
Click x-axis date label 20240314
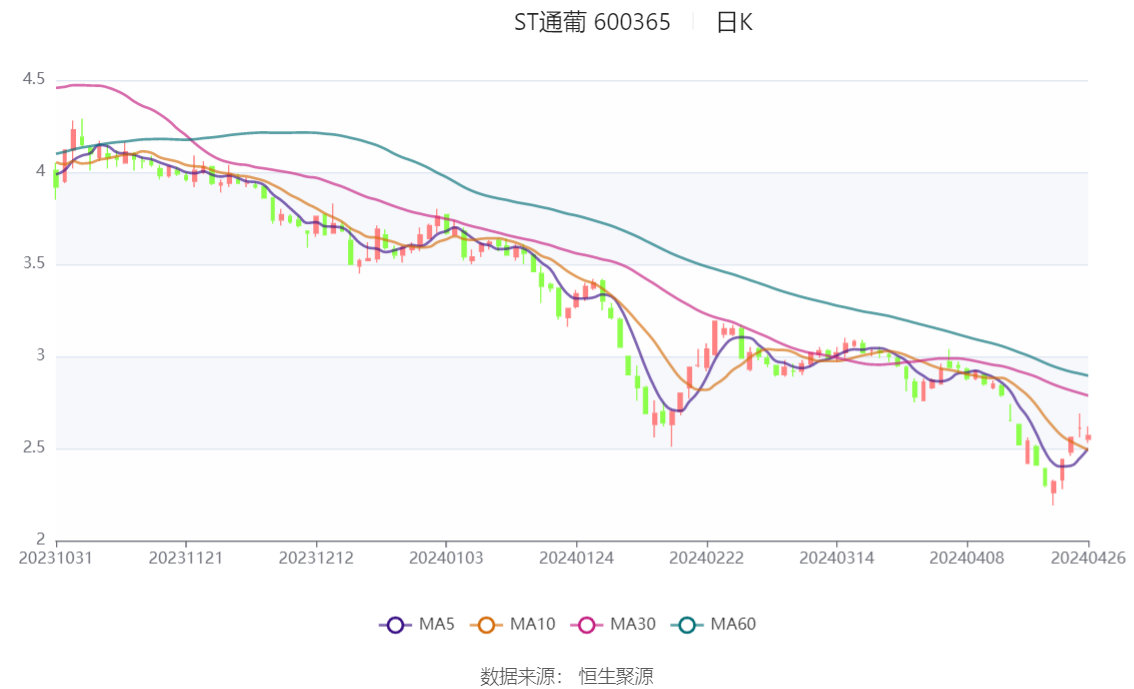tap(837, 558)
